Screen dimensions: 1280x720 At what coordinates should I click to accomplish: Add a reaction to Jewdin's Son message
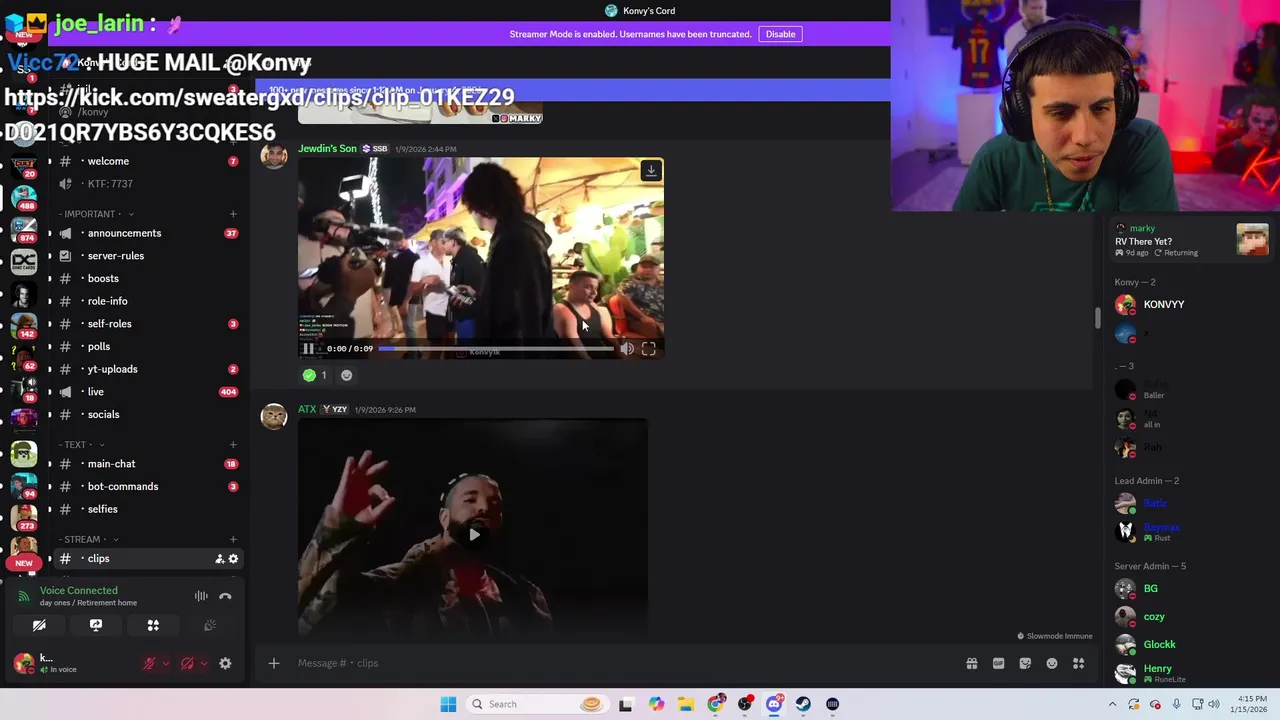point(347,375)
